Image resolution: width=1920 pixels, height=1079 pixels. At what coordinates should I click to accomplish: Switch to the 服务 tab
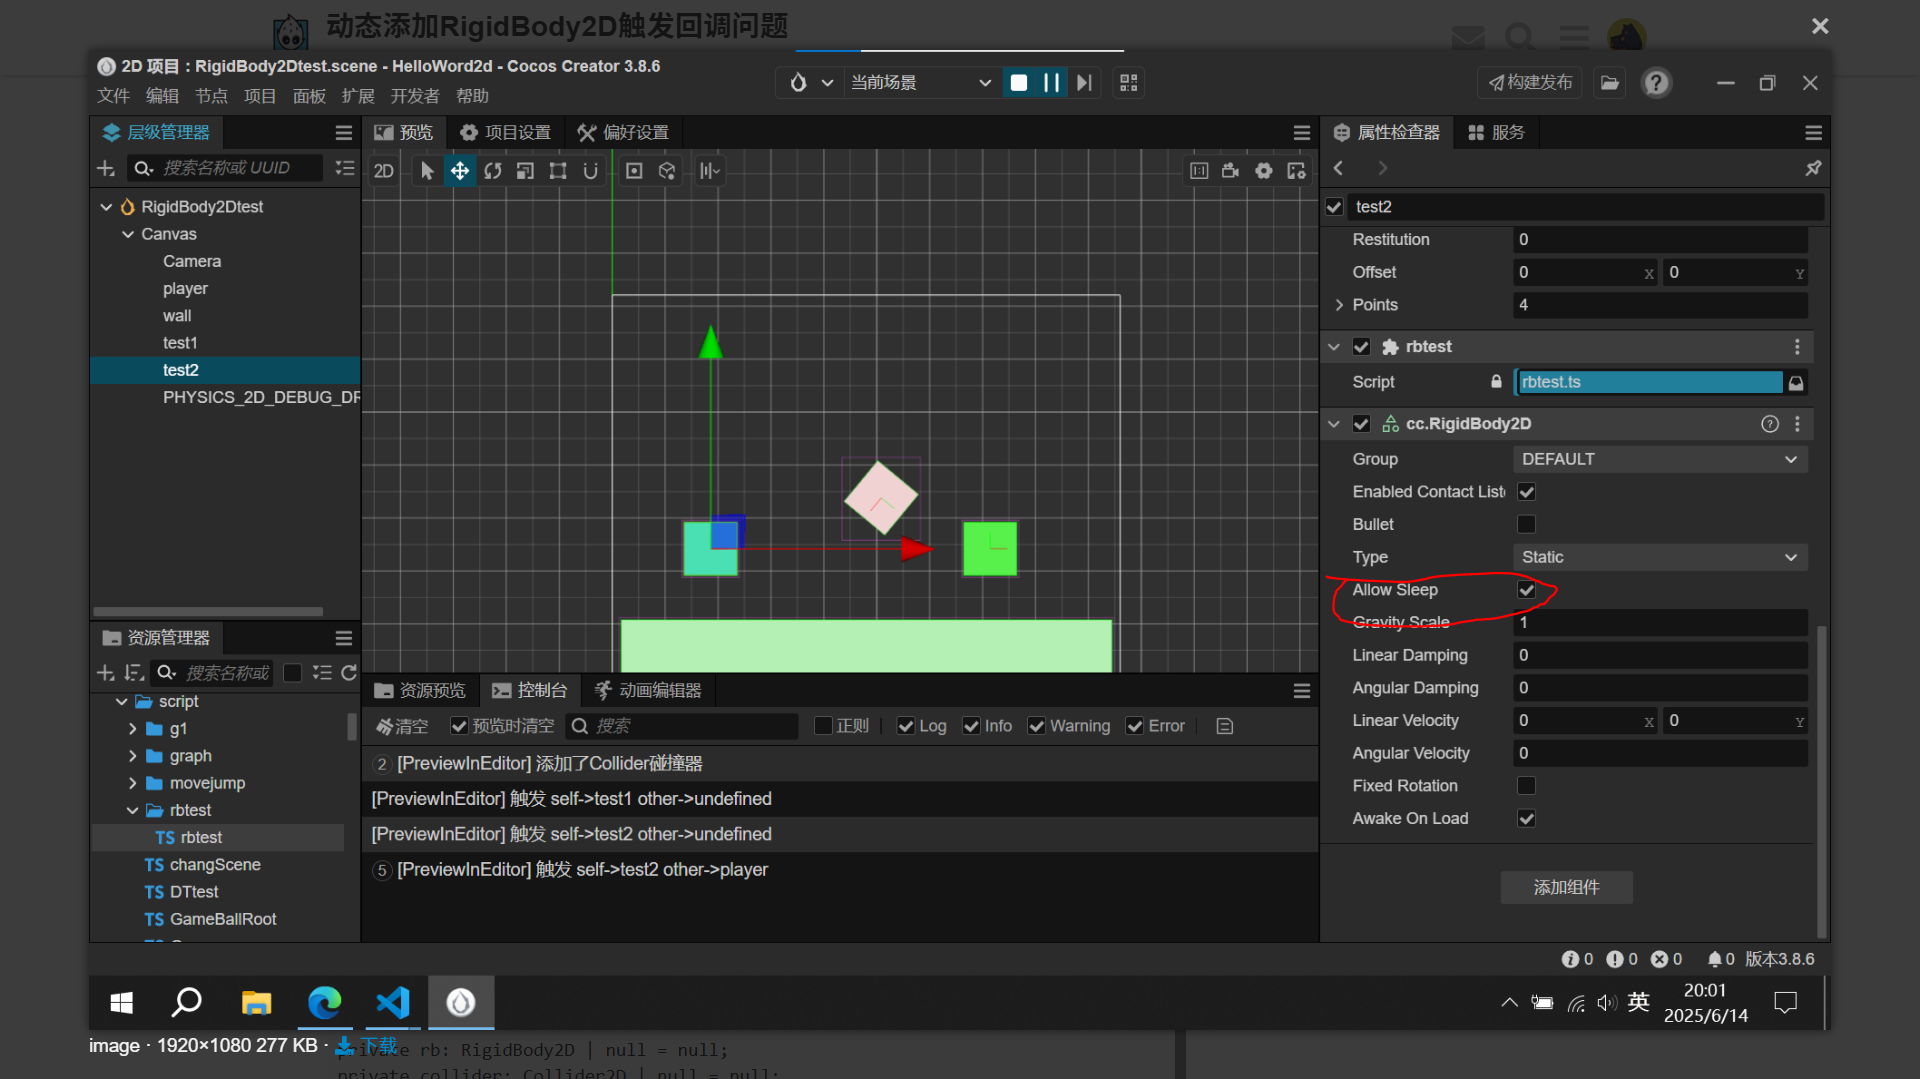pyautogui.click(x=1497, y=133)
